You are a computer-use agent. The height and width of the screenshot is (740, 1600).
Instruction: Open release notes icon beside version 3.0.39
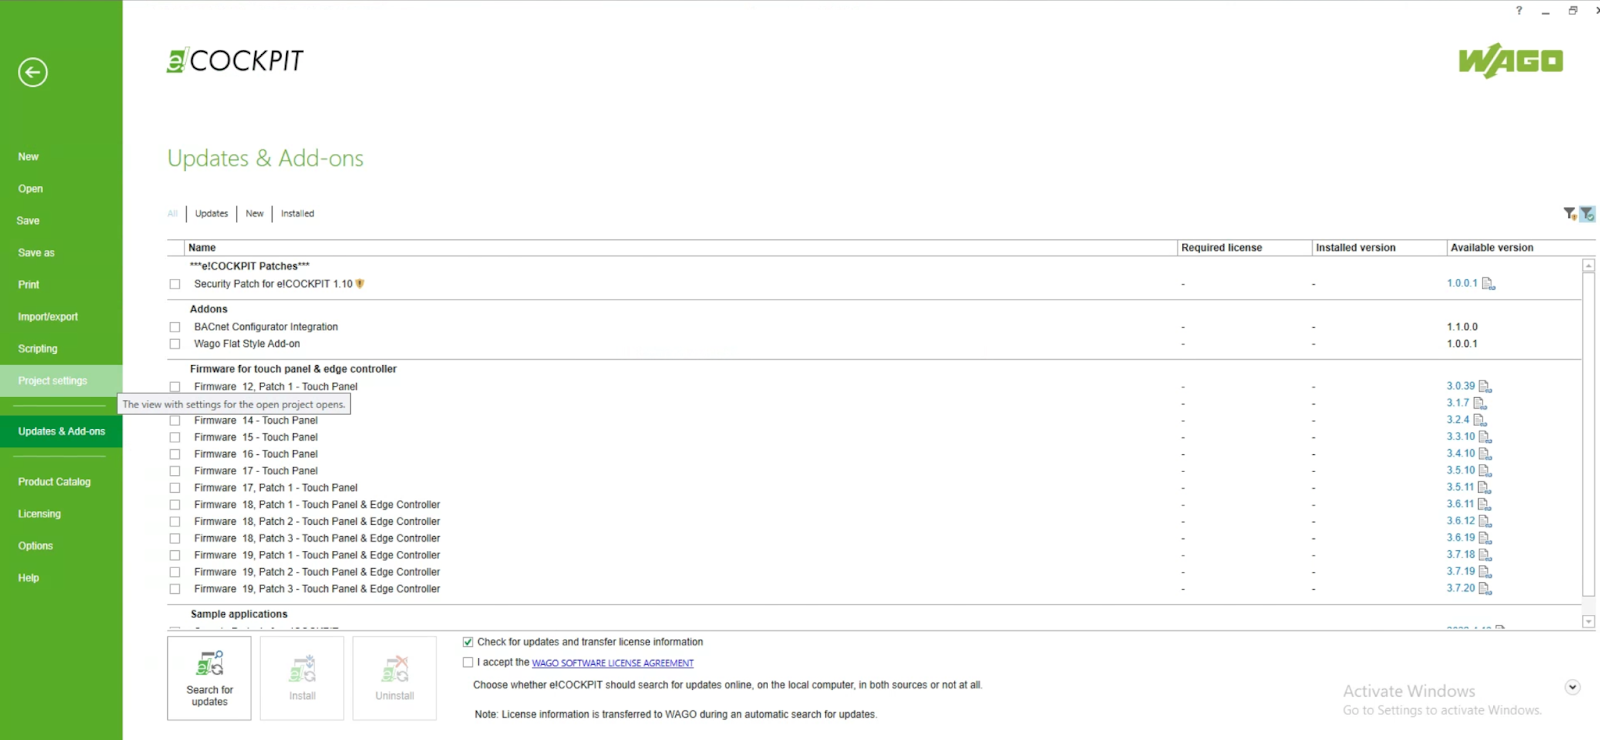click(1485, 387)
